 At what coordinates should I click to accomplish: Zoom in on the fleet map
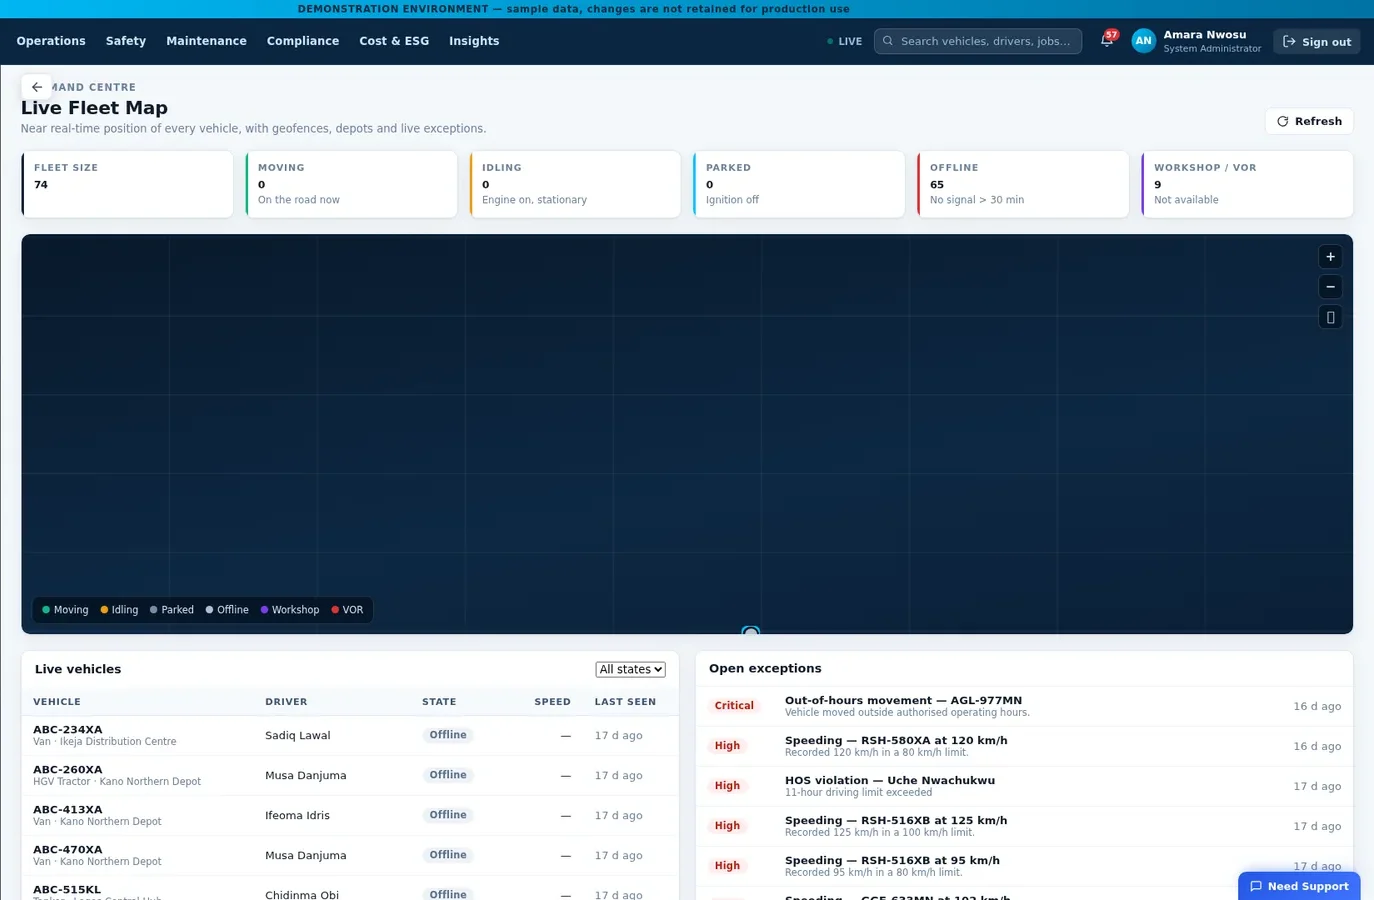pyautogui.click(x=1330, y=257)
